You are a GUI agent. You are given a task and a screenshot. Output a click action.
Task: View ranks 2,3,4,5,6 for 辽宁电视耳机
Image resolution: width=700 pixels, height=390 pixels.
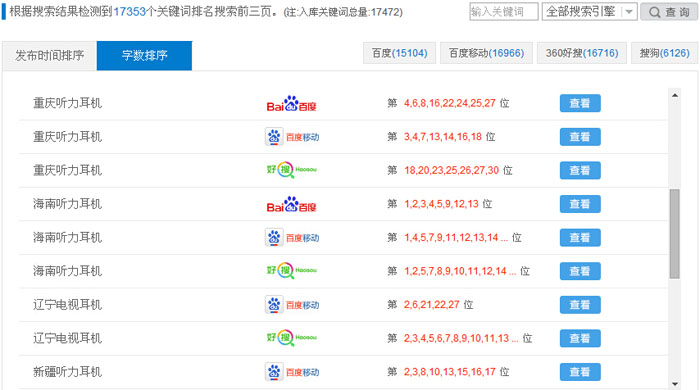pos(580,338)
